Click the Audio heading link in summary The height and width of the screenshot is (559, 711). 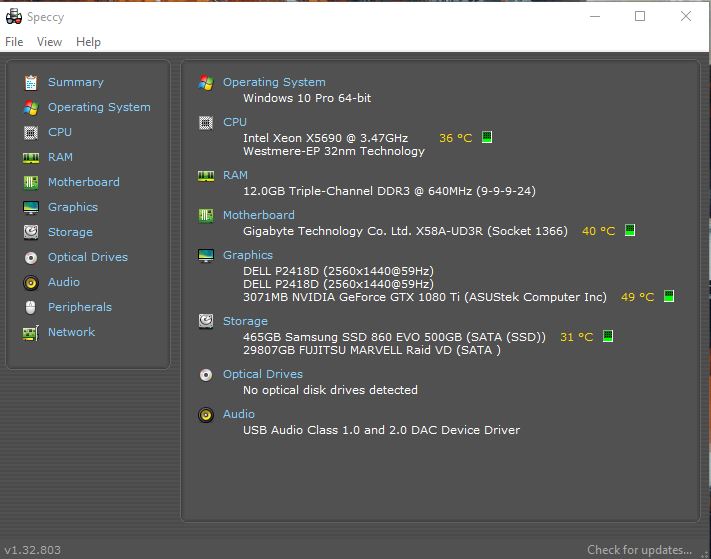pyautogui.click(x=239, y=414)
